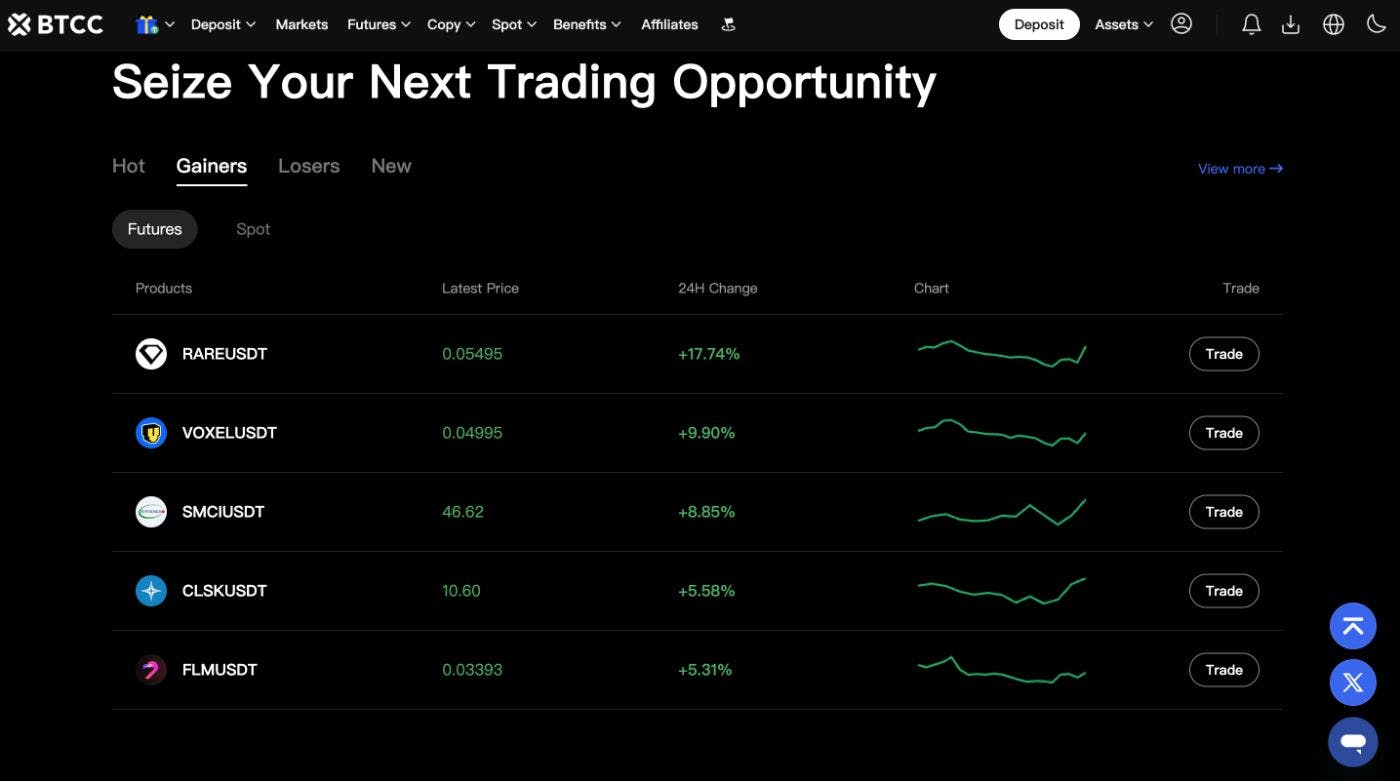The width and height of the screenshot is (1400, 781).
Task: Open the Assets dropdown
Action: point(1122,24)
